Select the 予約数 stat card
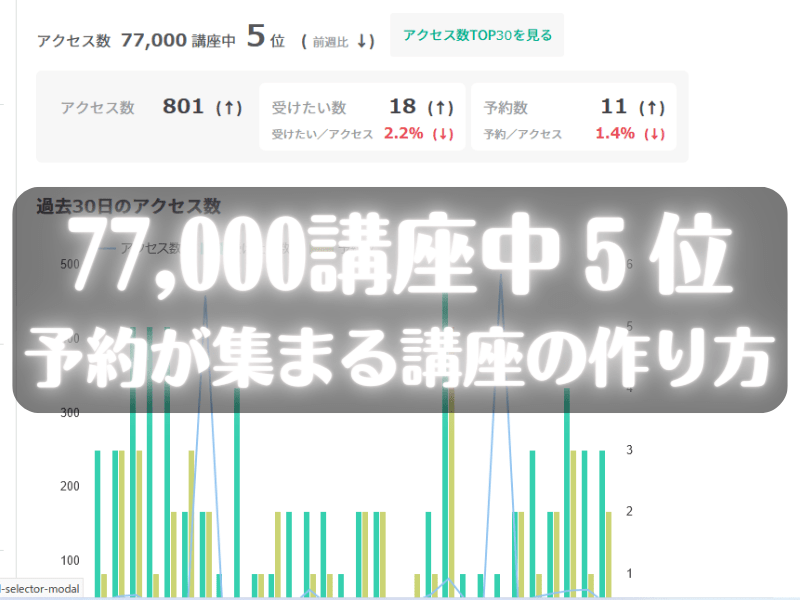 (x=573, y=117)
